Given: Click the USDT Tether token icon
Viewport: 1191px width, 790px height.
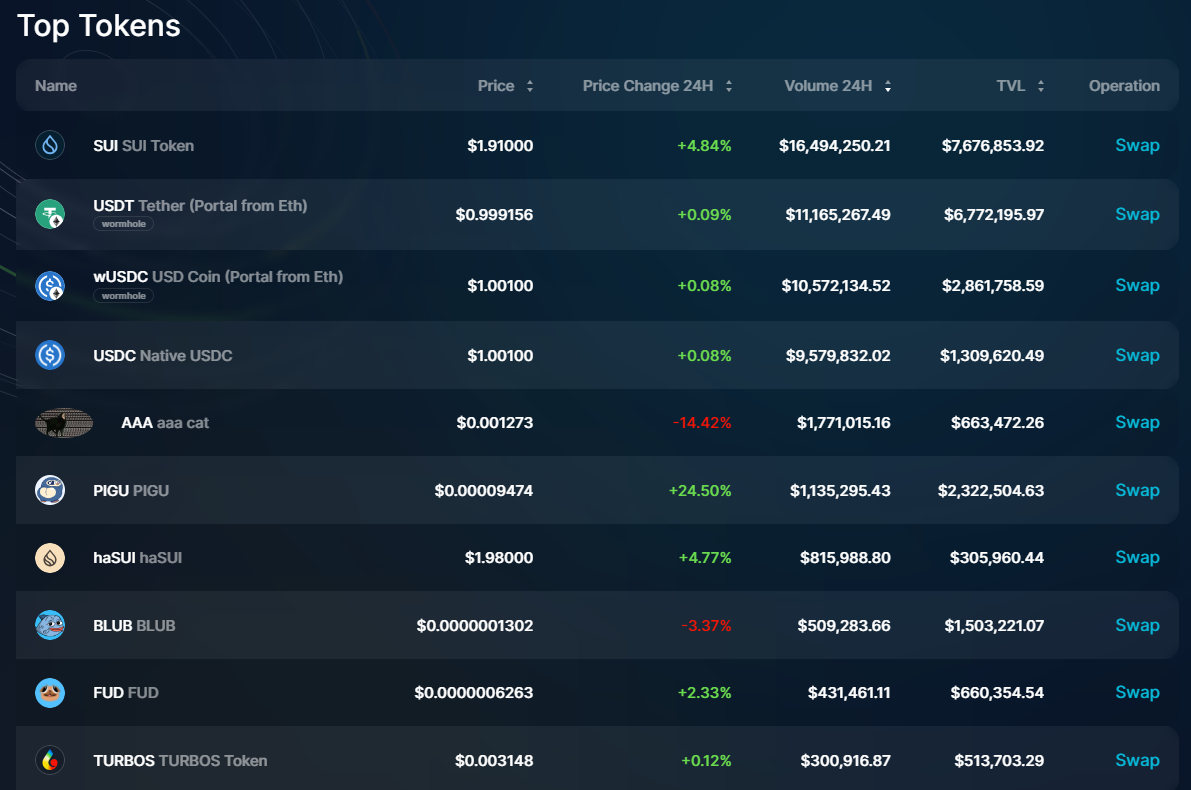Looking at the screenshot, I should [x=50, y=214].
